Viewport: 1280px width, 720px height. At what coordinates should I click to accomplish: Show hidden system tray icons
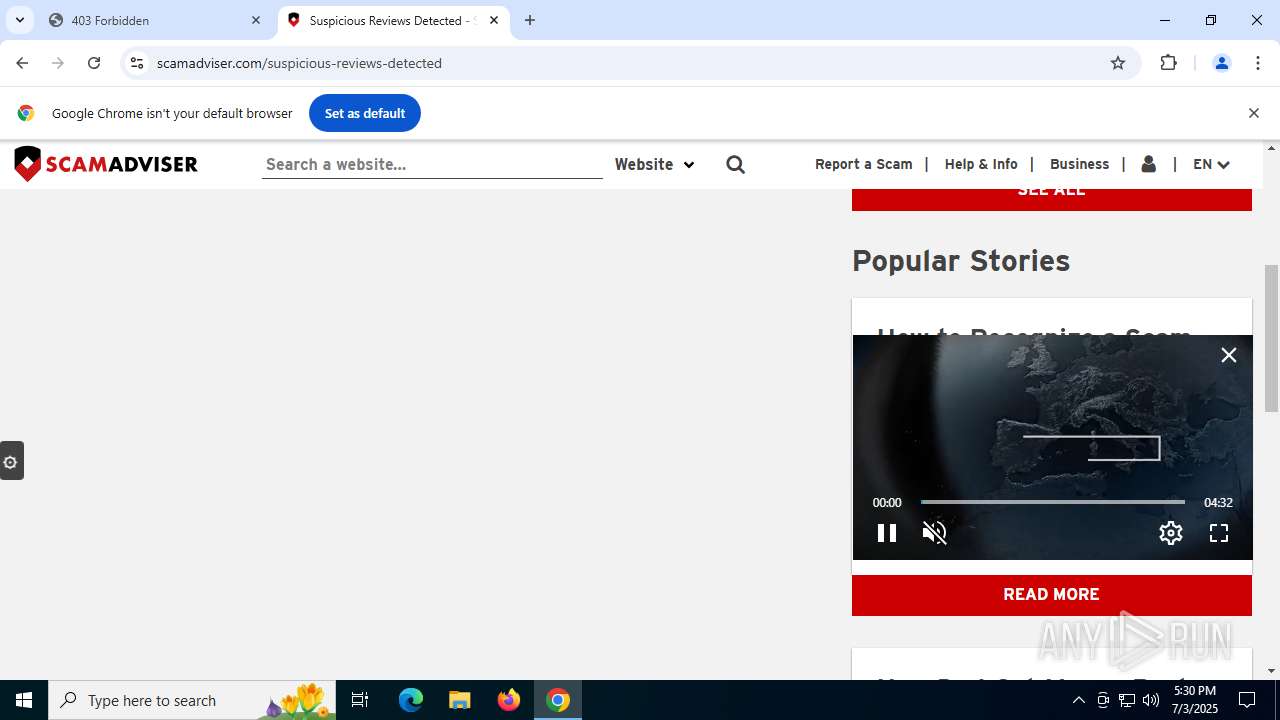click(x=1078, y=700)
